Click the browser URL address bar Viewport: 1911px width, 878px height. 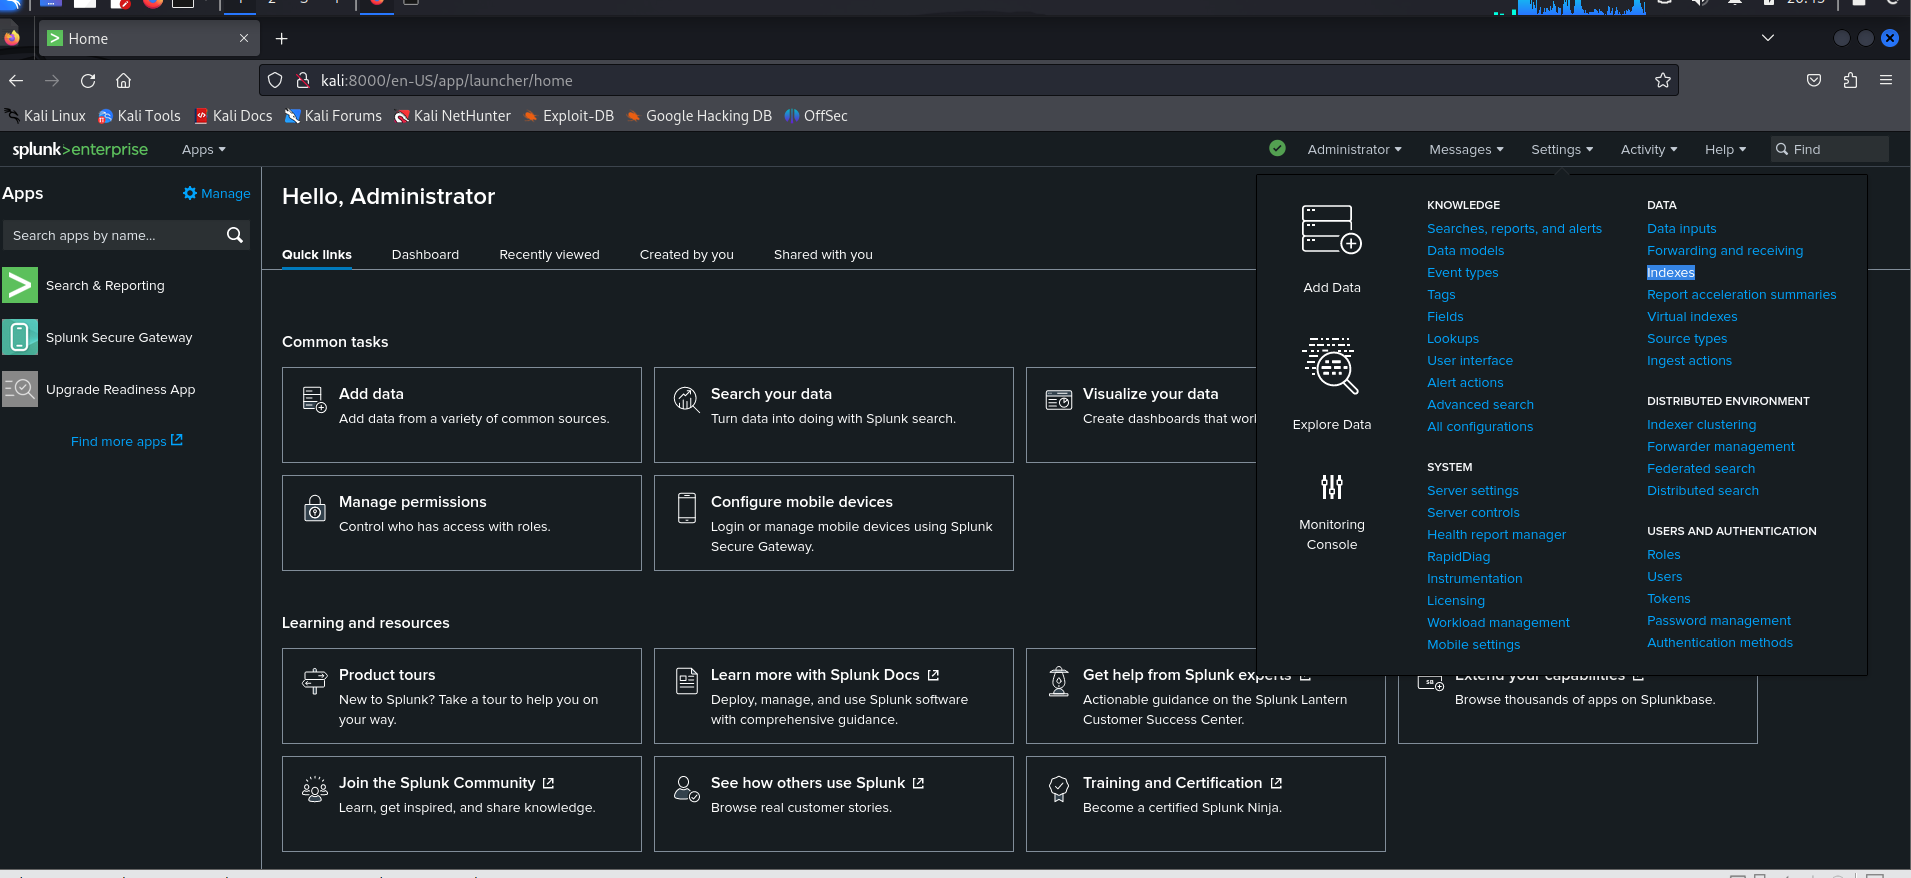968,80
